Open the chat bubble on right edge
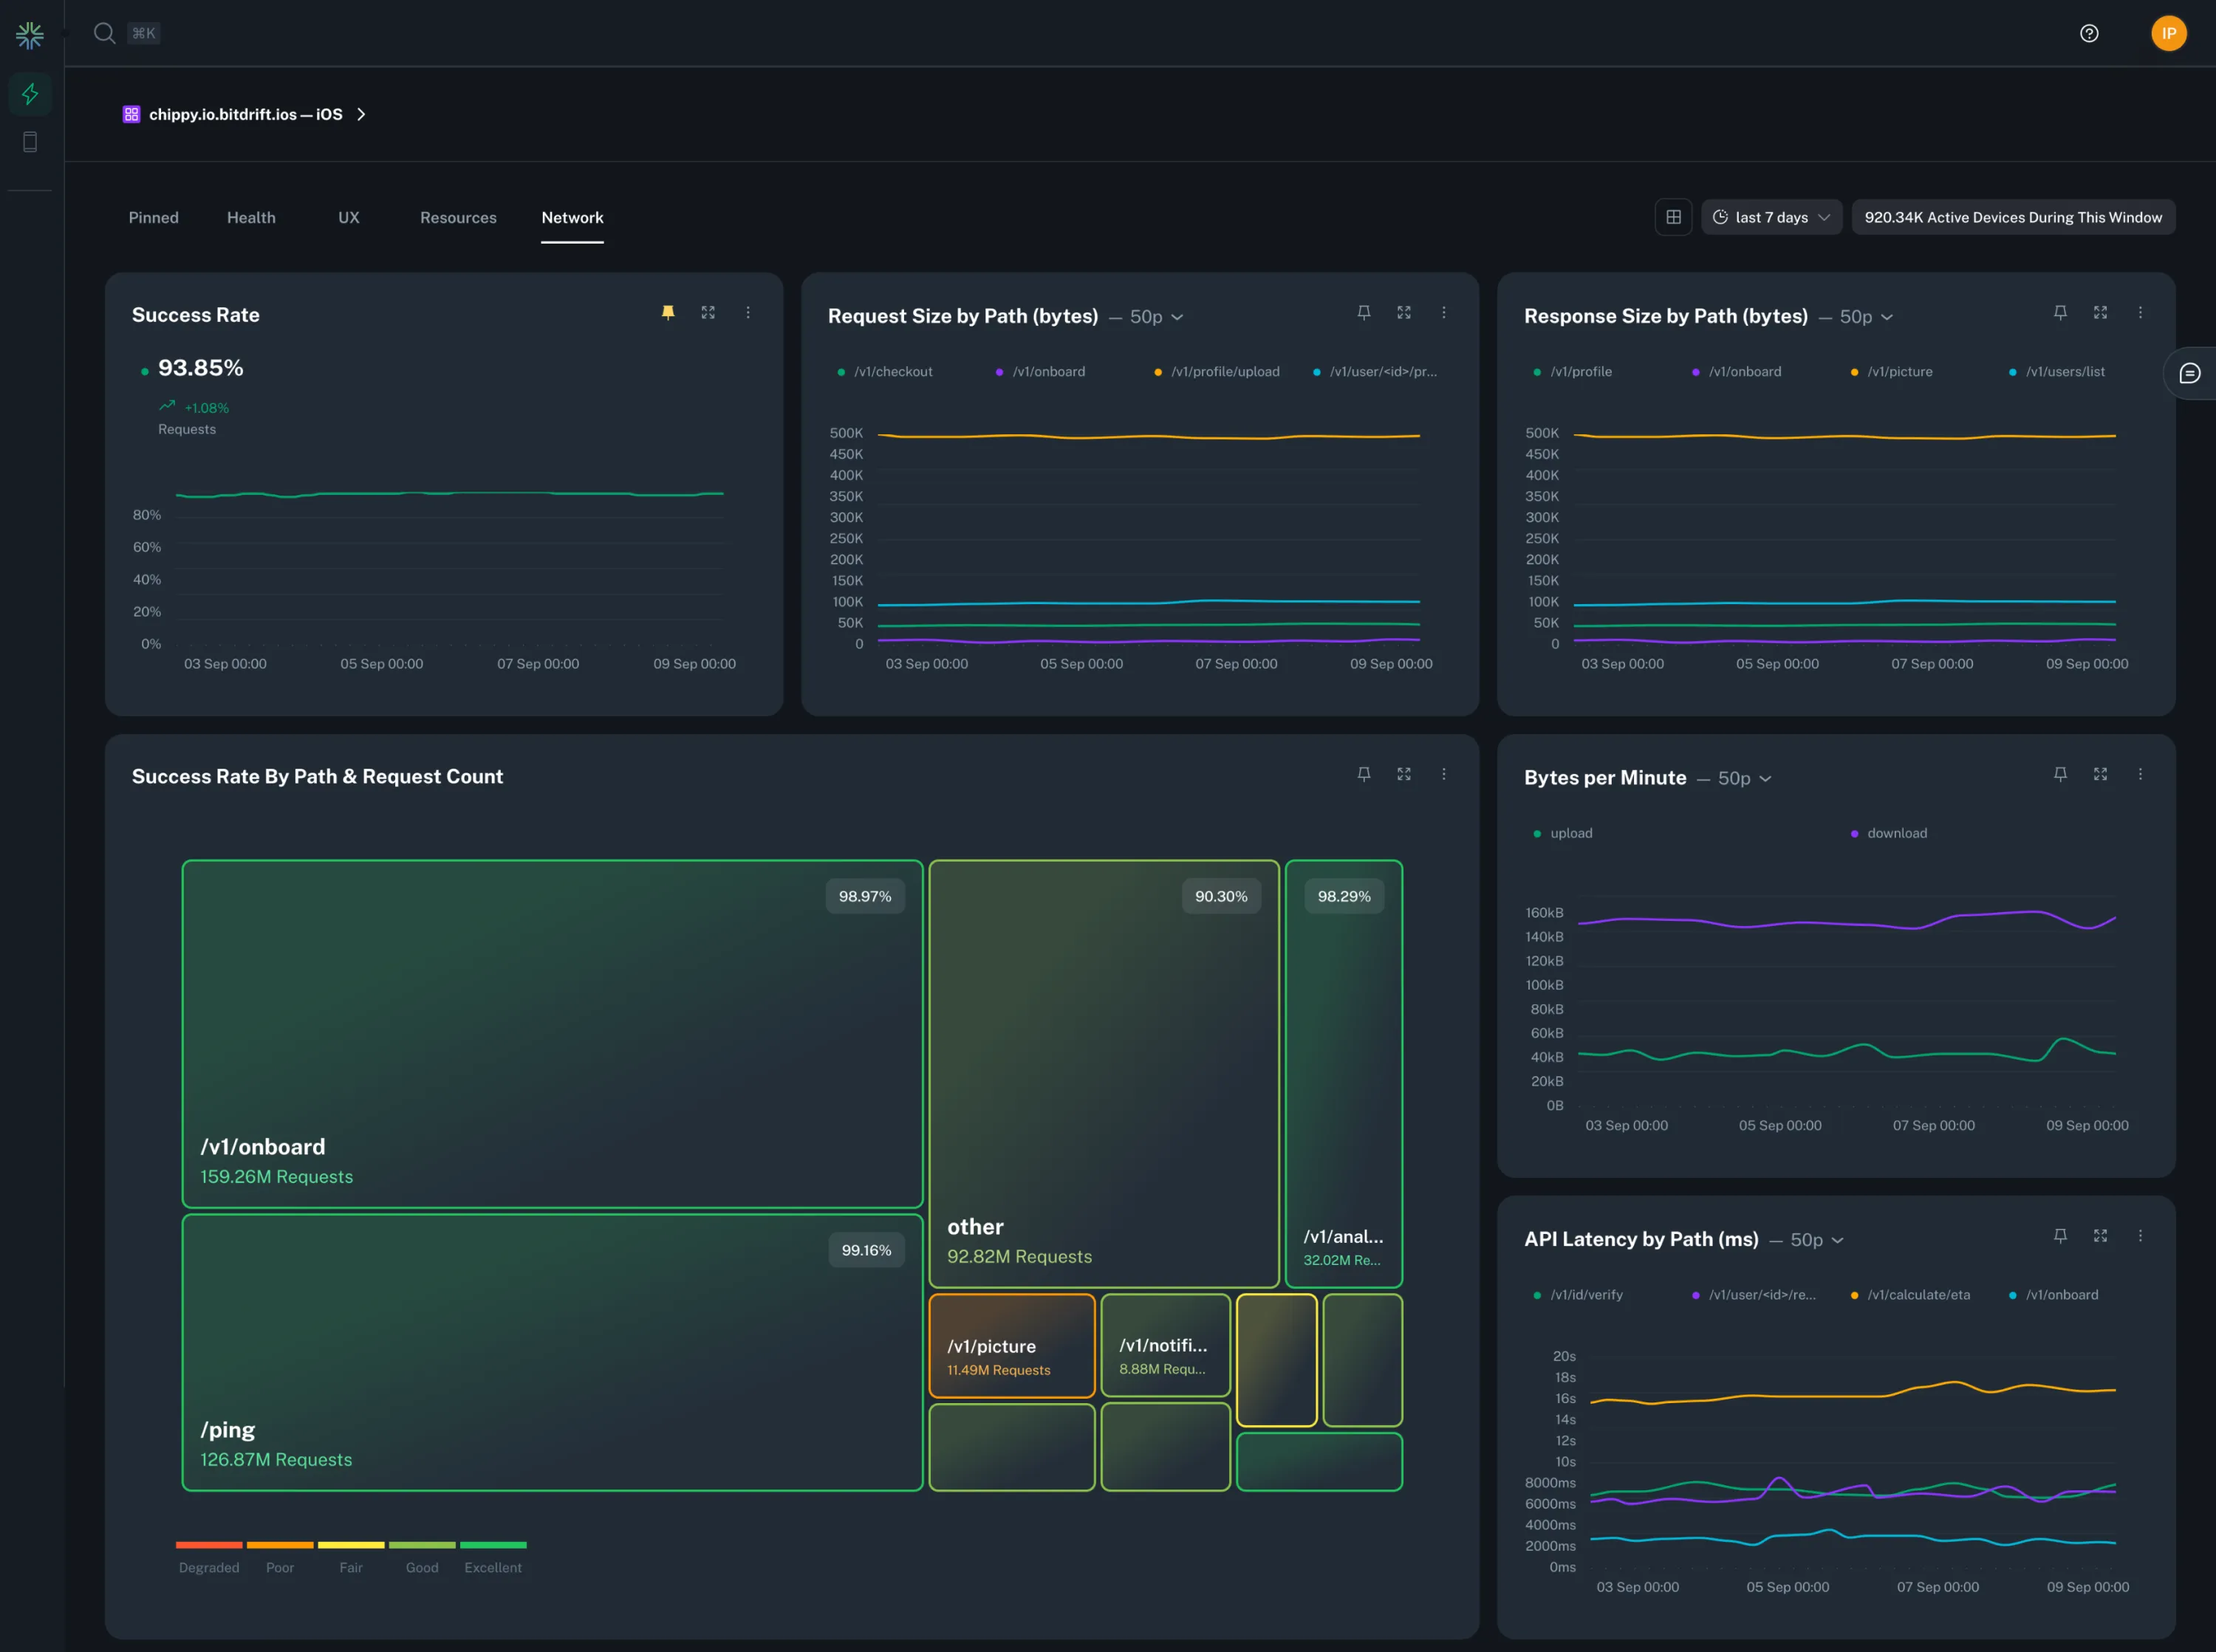2216x1652 pixels. (2191, 372)
